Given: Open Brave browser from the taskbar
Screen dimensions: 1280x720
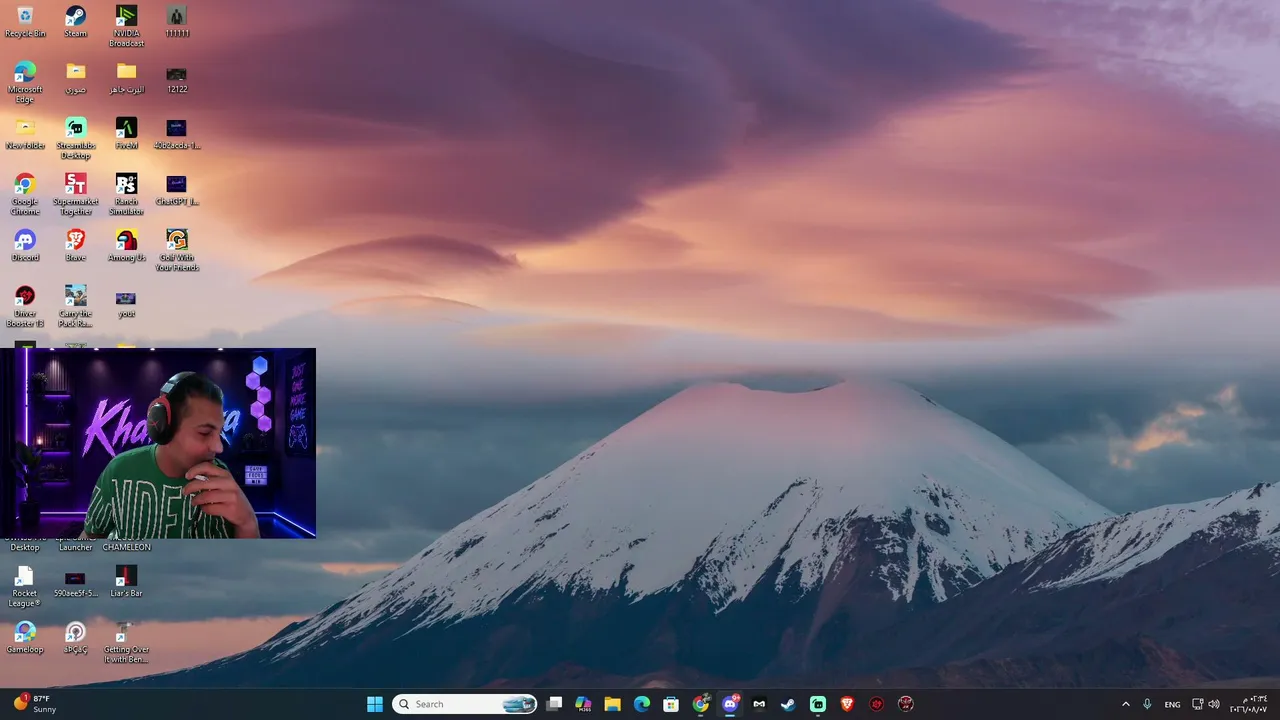Looking at the screenshot, I should click(x=847, y=704).
